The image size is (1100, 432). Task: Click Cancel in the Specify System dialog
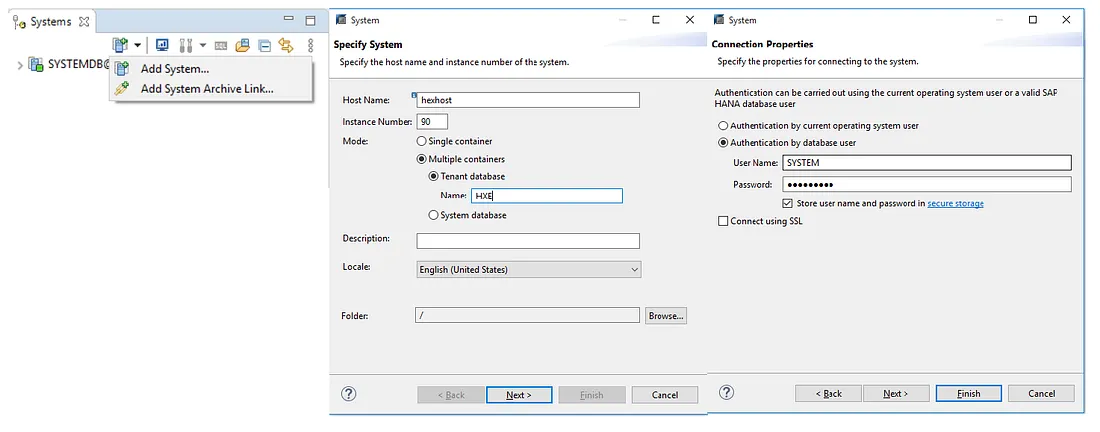pos(664,395)
